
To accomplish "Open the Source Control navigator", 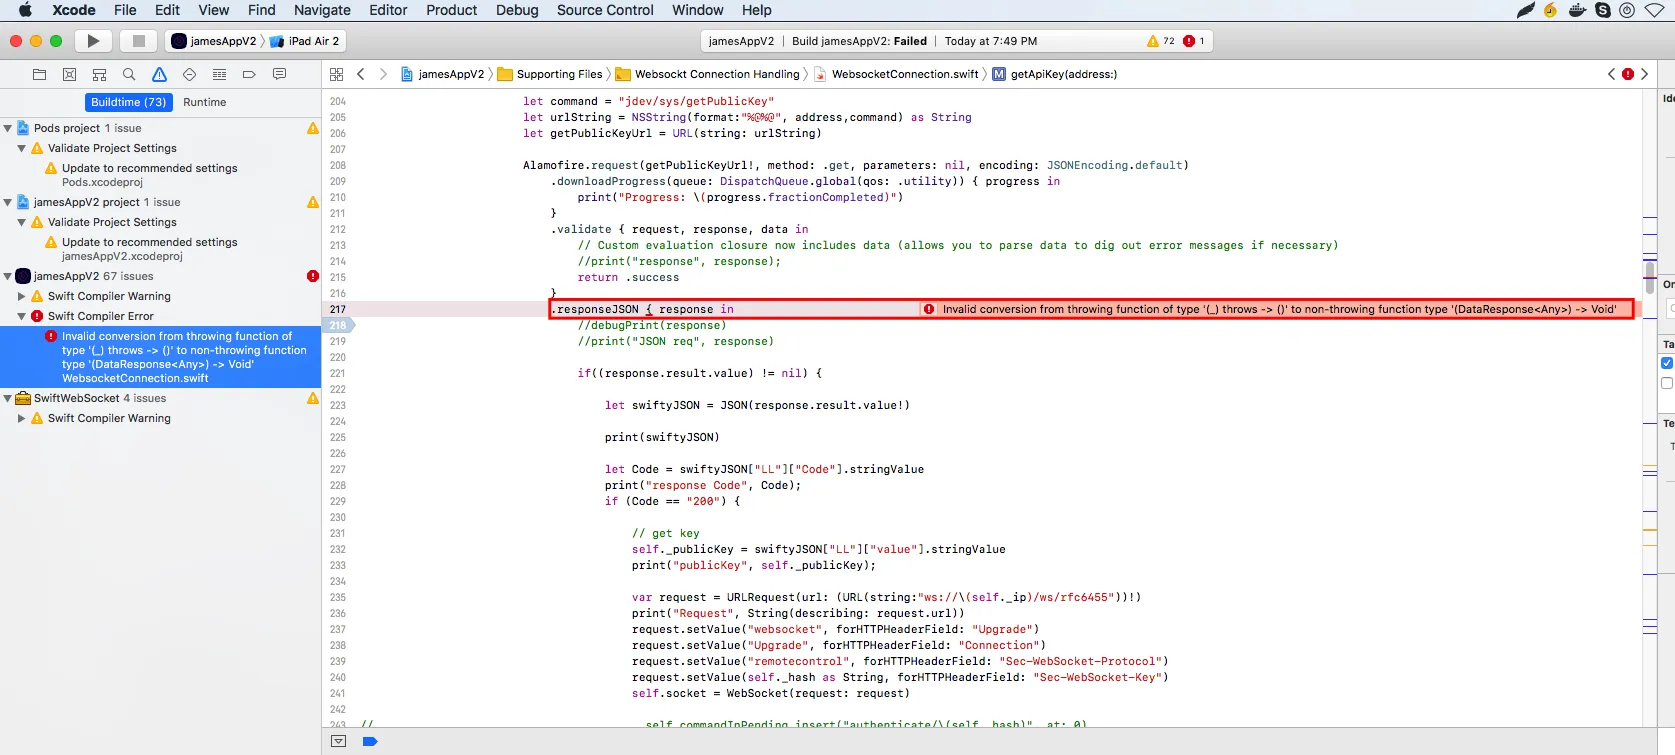I will (x=69, y=74).
